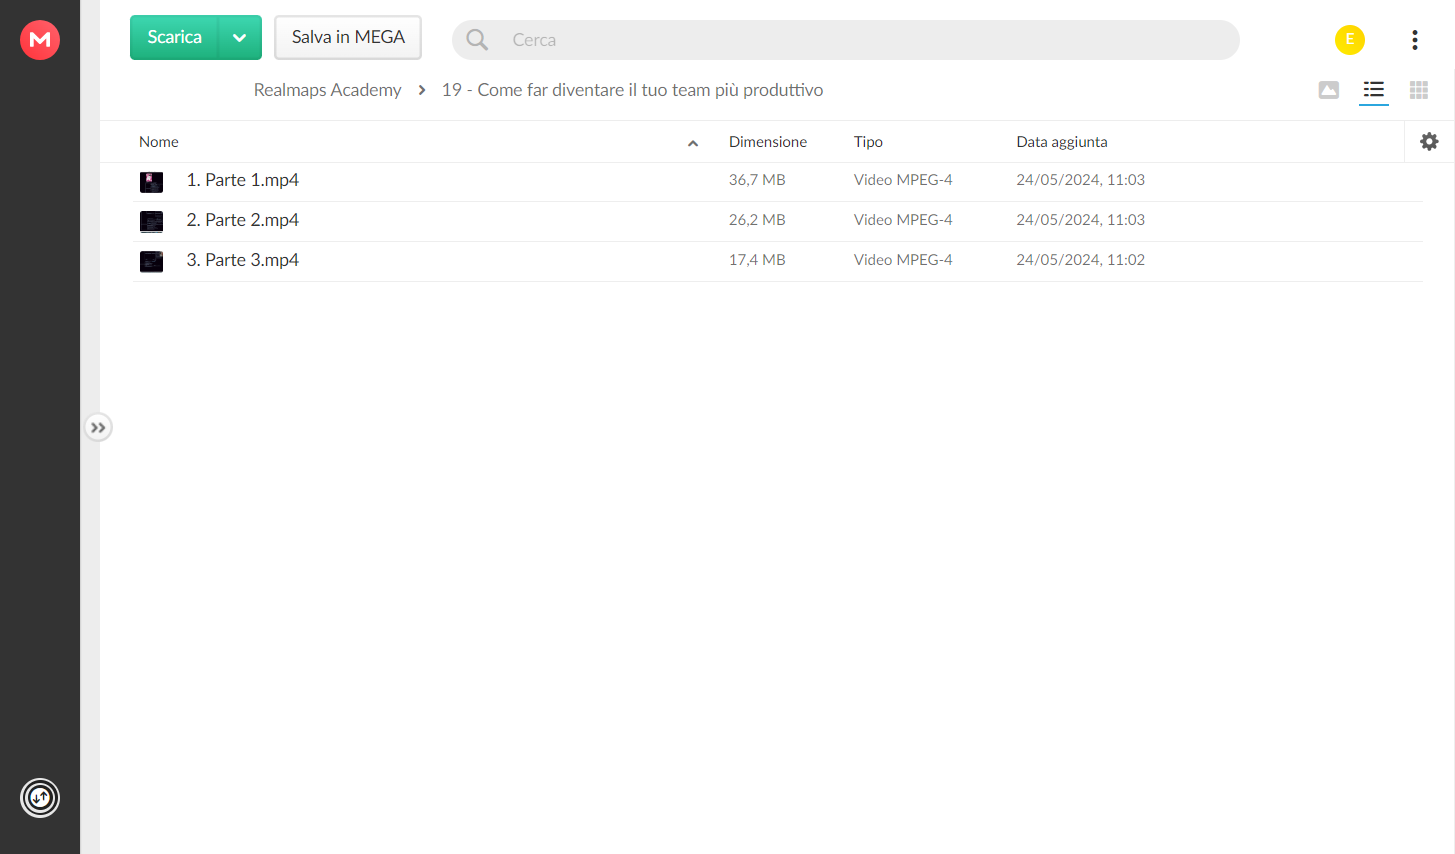Click the video thumbnail of Parte 1.mp4

[x=151, y=181]
